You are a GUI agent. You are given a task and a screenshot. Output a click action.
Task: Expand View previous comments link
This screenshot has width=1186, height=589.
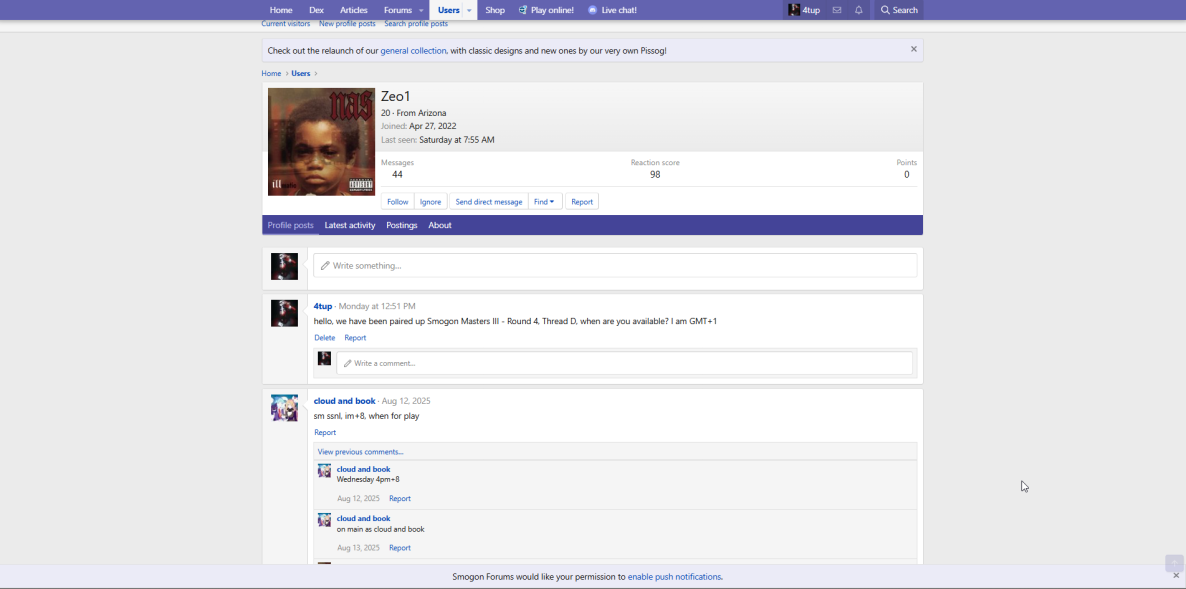361,452
